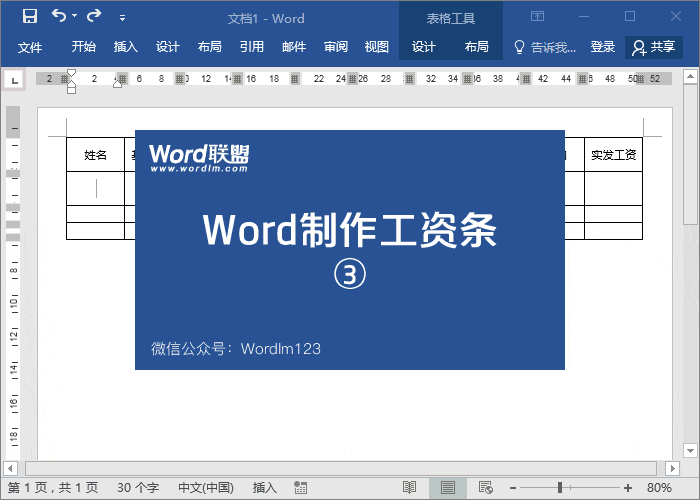Click the Save icon in quick access toolbar
Viewport: 700px width, 500px height.
(x=30, y=17)
